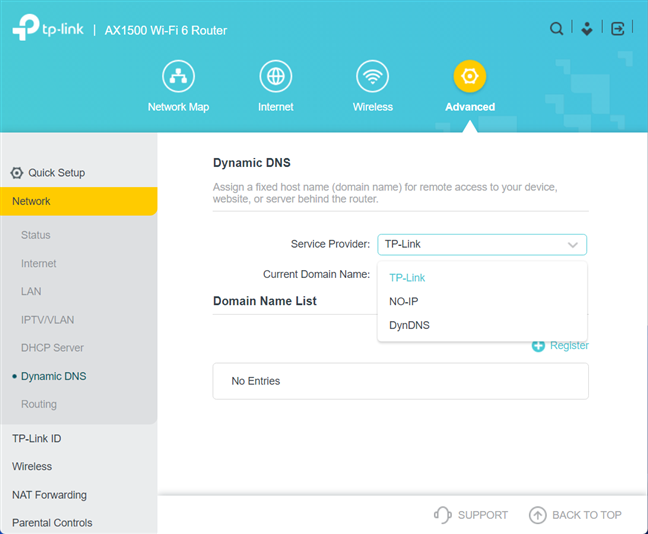
Task: Open Wireless section in sidebar
Action: [x=32, y=467]
